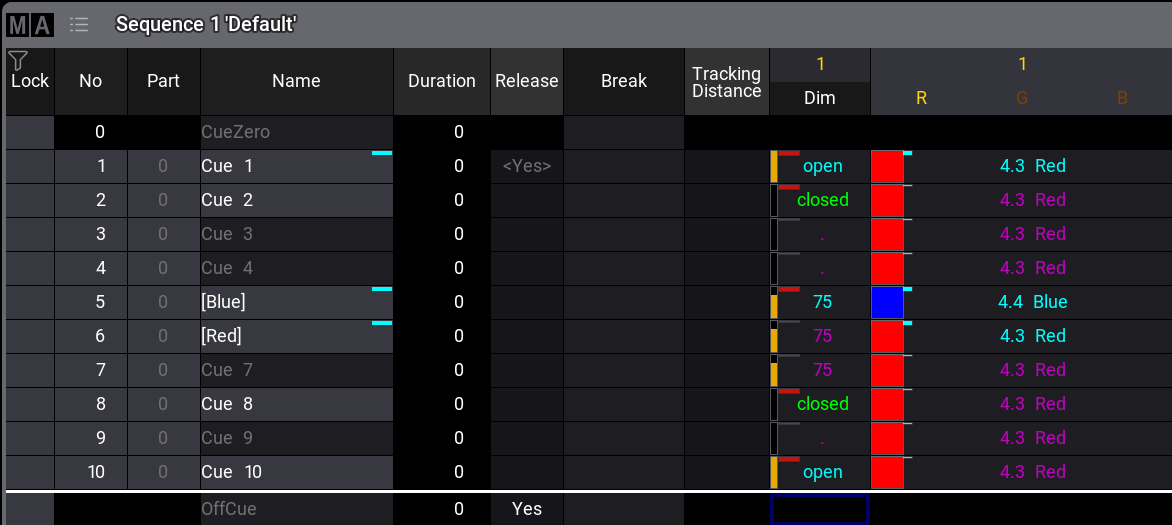
Task: Click the 'closed' Dim value in Cue 8
Action: coord(822,404)
